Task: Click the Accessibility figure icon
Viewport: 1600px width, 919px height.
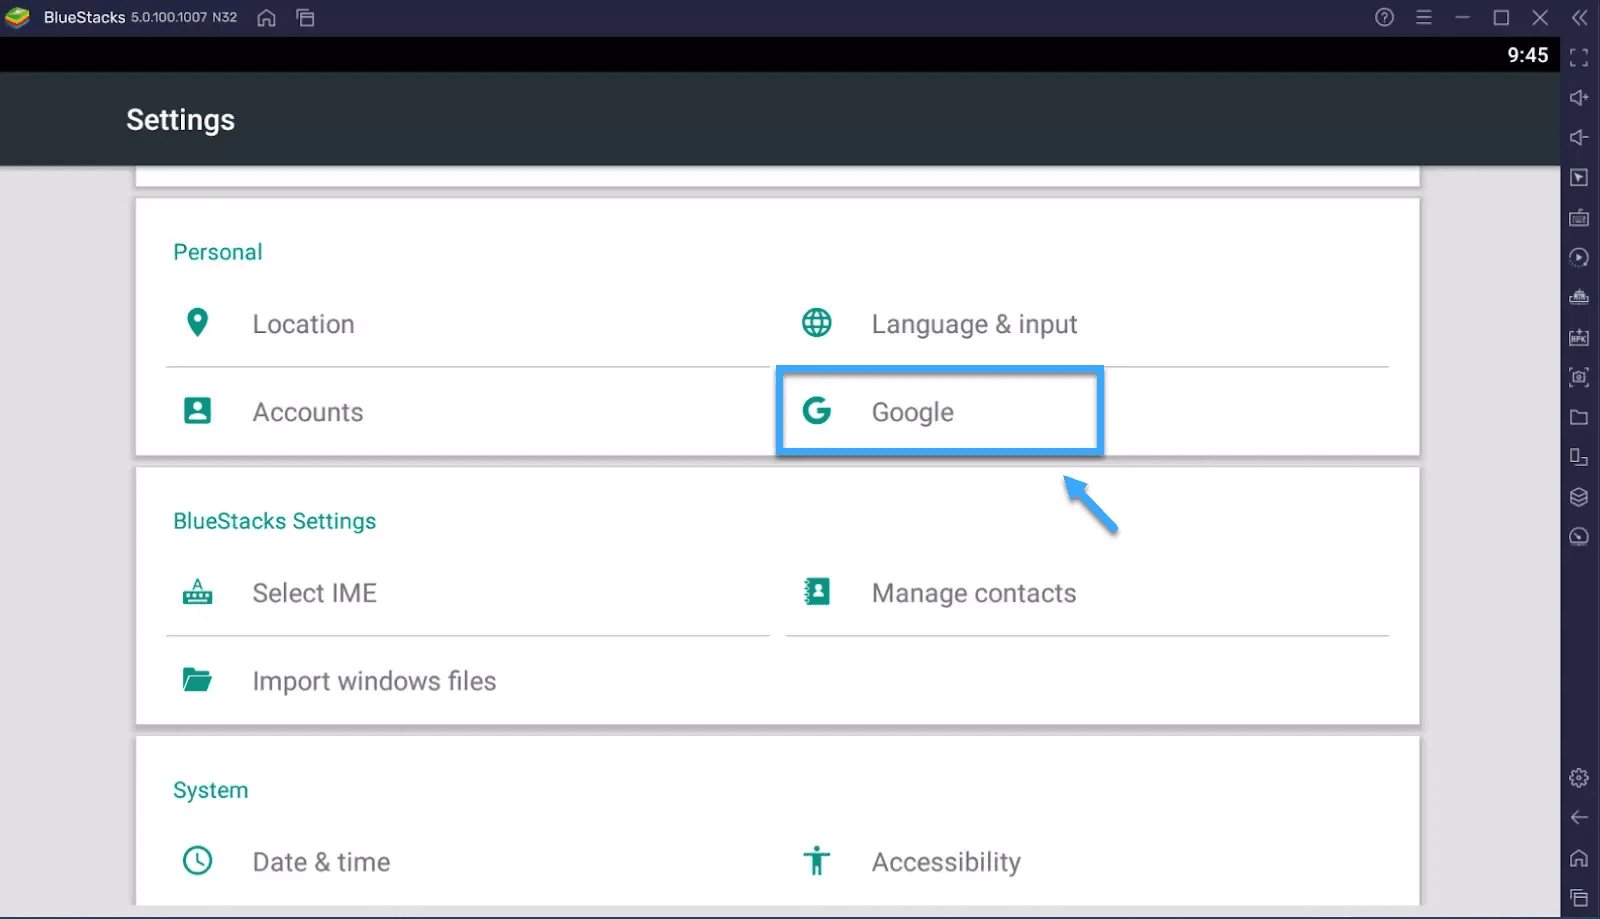Action: pos(817,861)
